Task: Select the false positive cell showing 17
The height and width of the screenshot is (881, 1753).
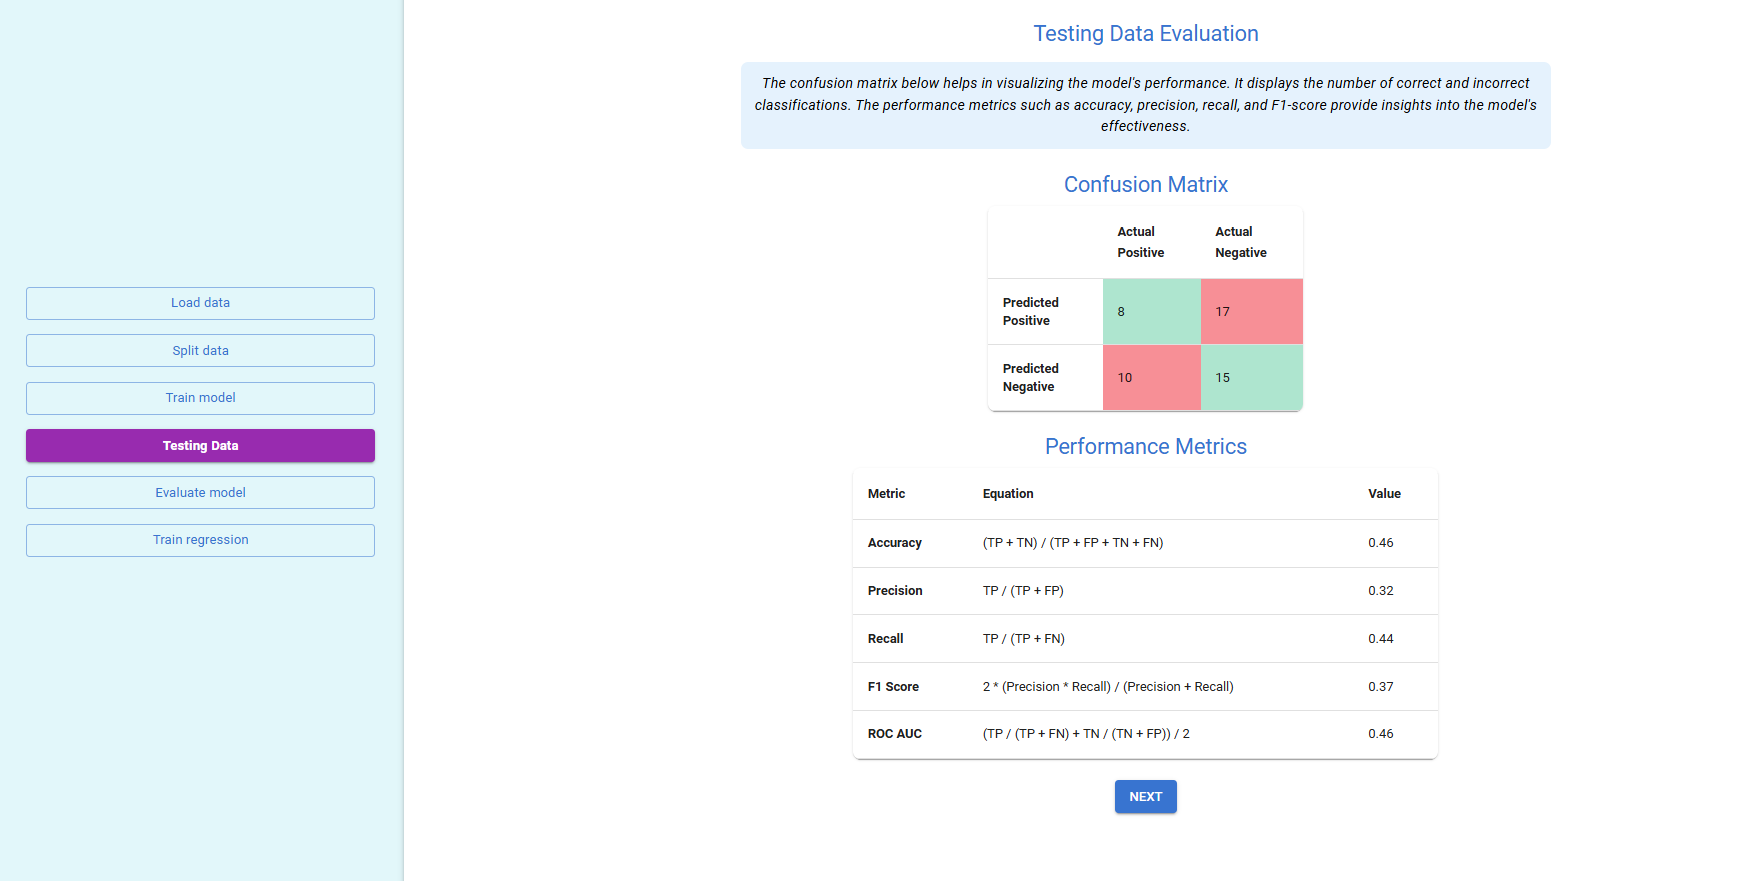Action: (1251, 312)
